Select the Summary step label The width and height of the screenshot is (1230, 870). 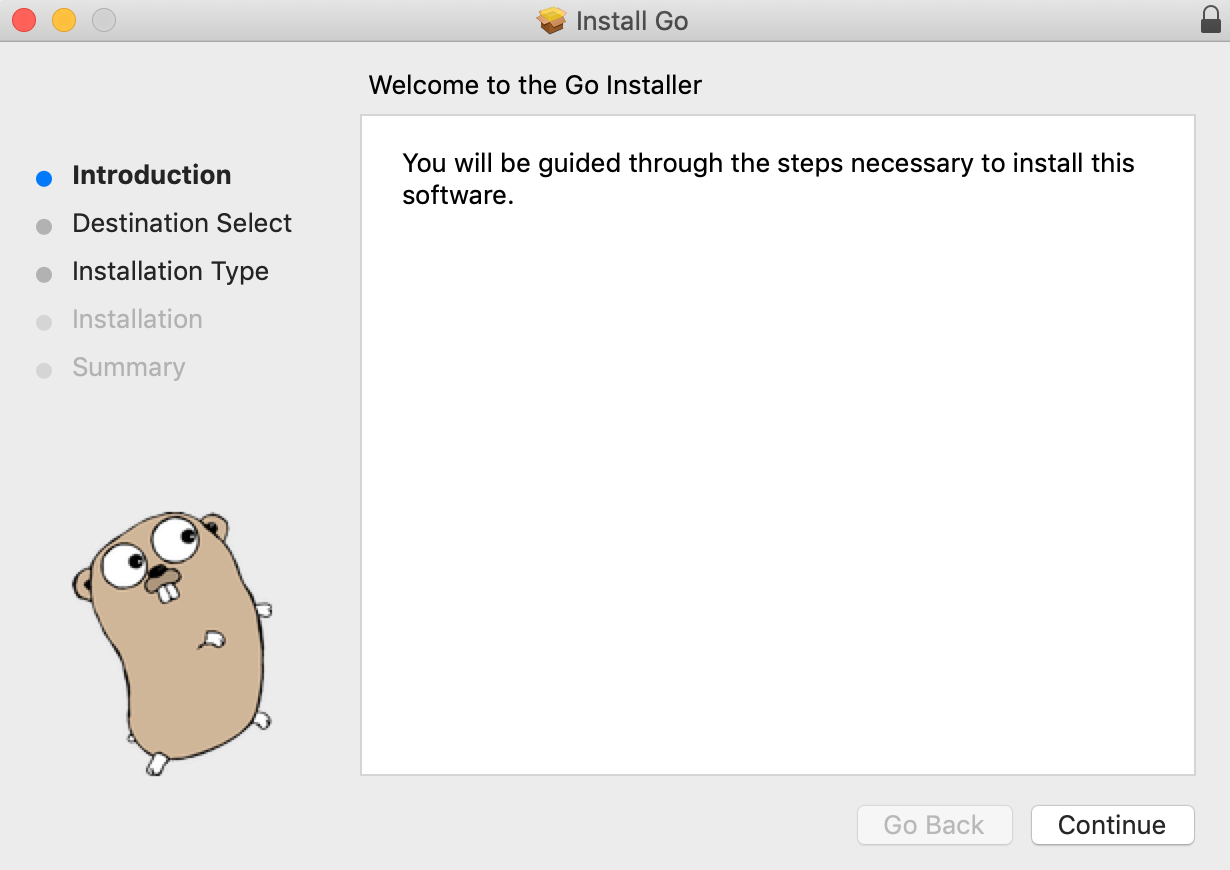tap(128, 367)
